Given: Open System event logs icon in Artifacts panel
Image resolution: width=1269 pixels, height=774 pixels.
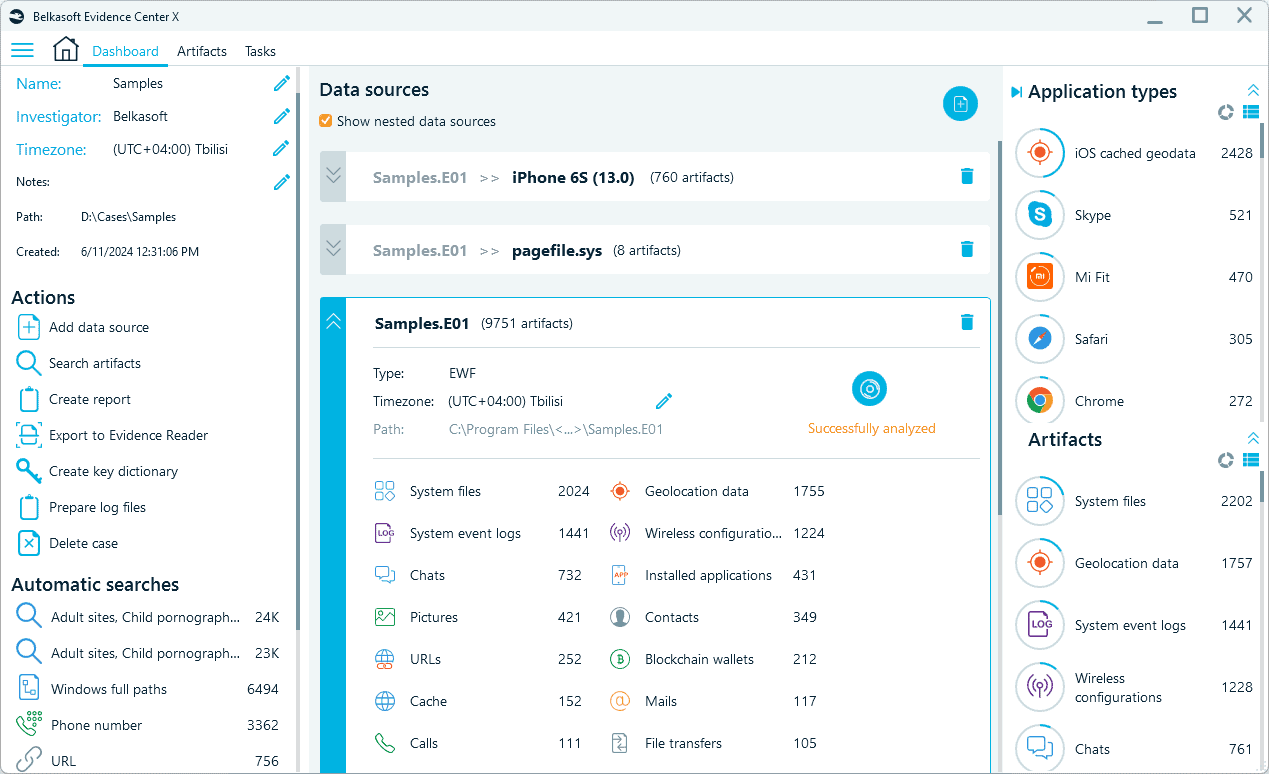Looking at the screenshot, I should point(1040,625).
